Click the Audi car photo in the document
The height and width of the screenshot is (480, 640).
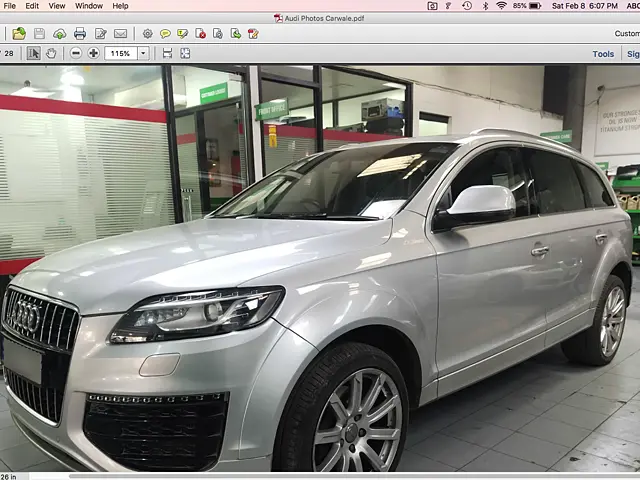(x=320, y=269)
